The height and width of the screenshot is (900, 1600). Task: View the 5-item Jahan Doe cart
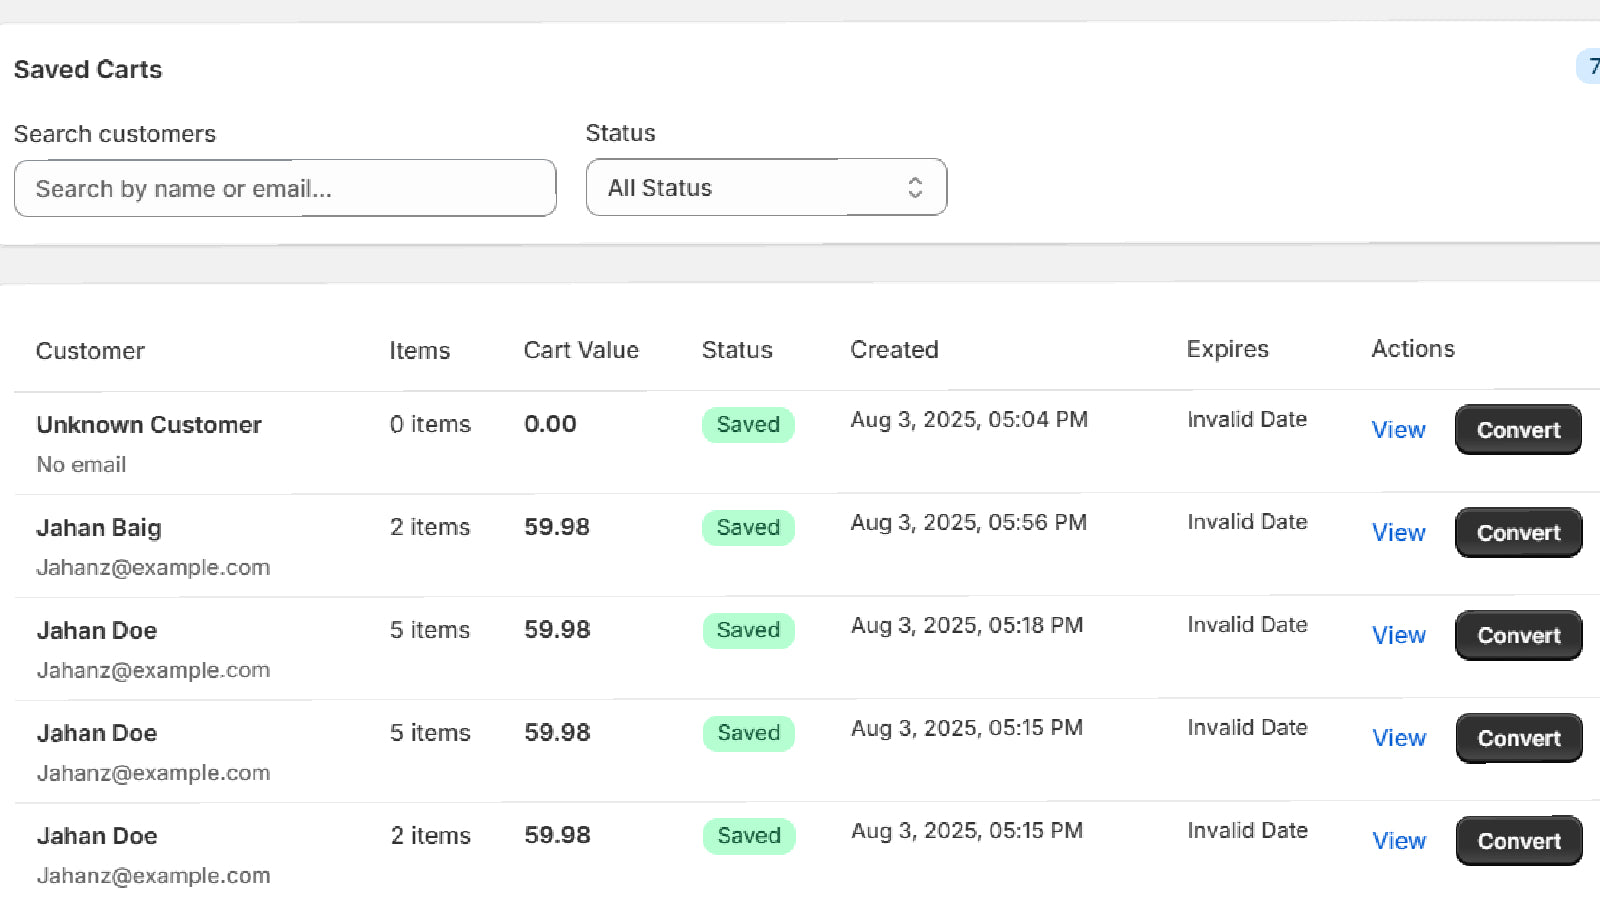1398,635
